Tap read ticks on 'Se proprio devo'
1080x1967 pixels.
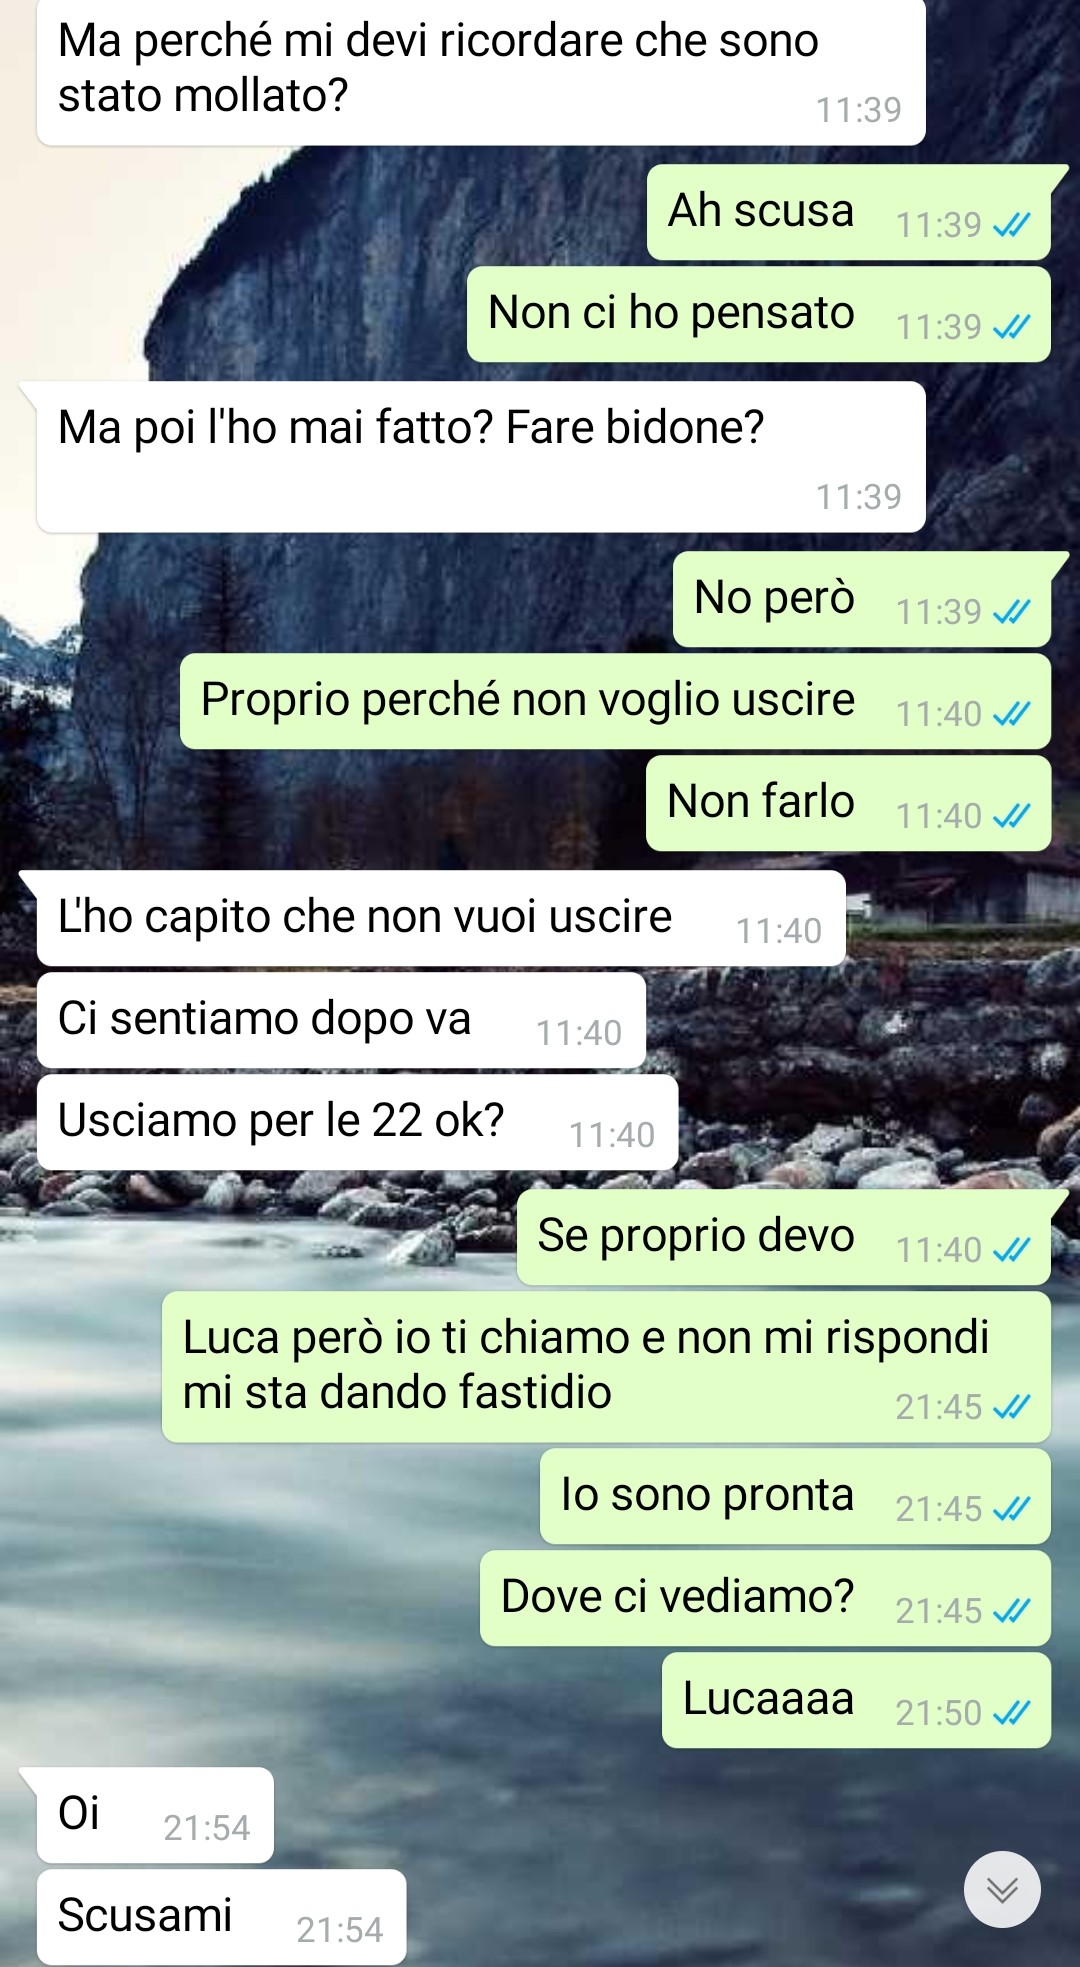1011,1251
